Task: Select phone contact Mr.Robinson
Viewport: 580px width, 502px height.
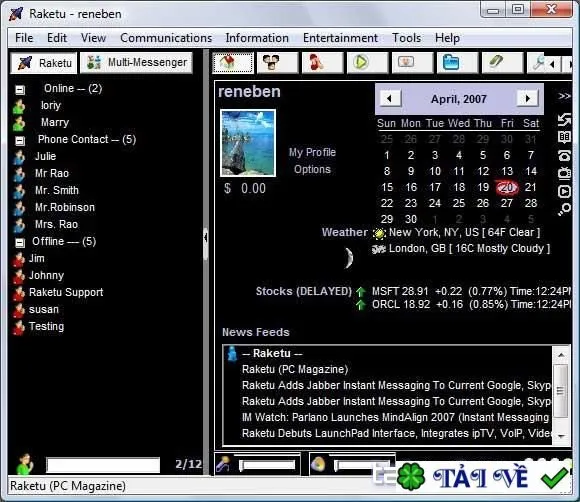Action: pos(65,208)
